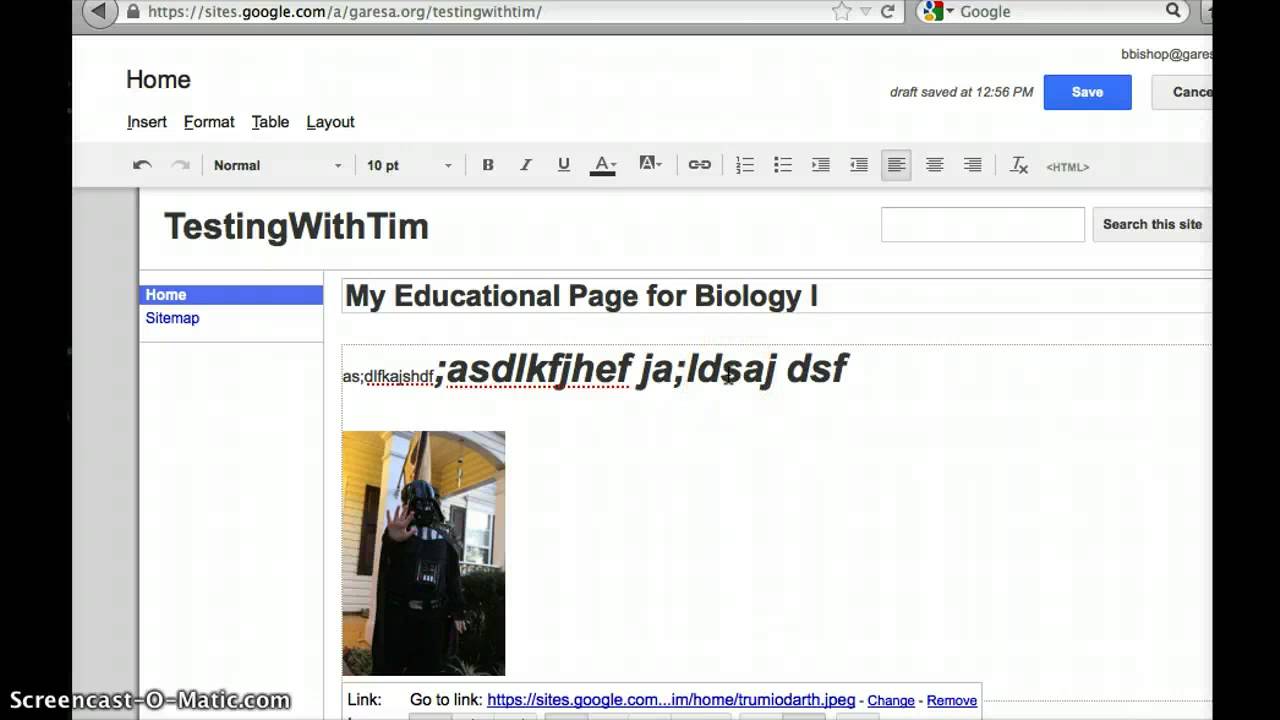Screen dimensions: 1280x720
Task: Click the large italic text 'ja;ldsaj dsf'
Action: point(742,369)
